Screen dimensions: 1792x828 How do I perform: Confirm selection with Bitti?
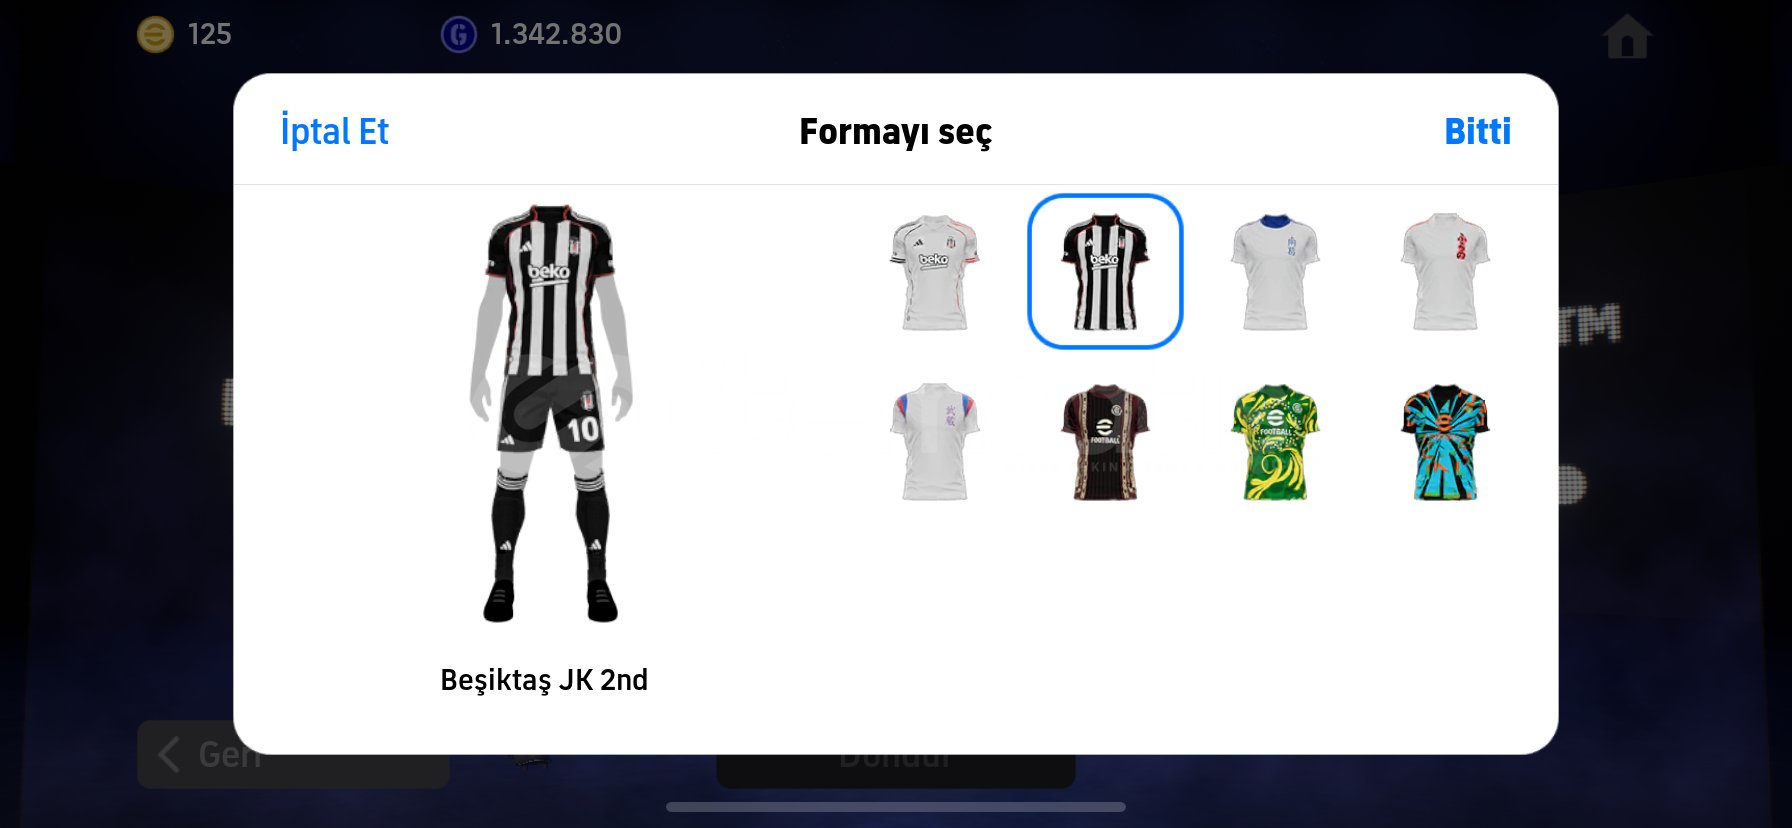pyautogui.click(x=1477, y=131)
